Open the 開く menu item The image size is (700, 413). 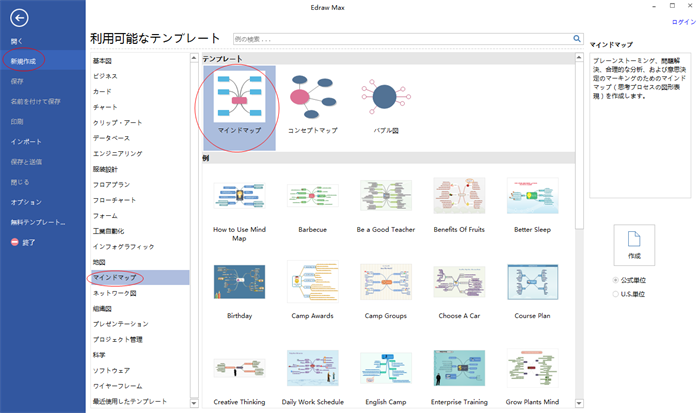17,41
